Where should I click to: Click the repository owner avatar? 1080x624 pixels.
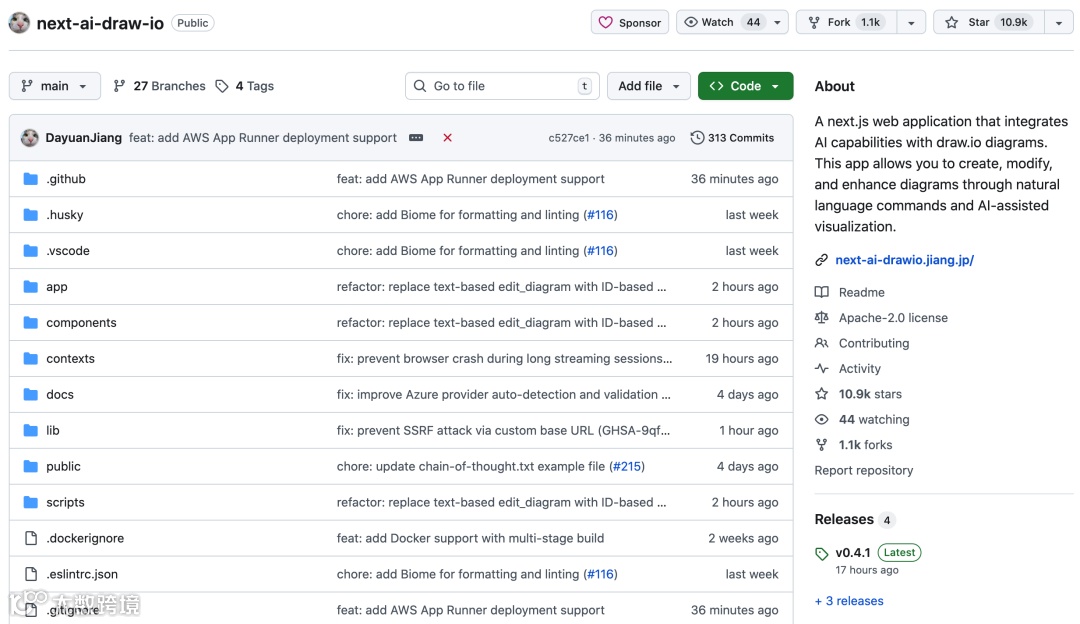point(19,23)
